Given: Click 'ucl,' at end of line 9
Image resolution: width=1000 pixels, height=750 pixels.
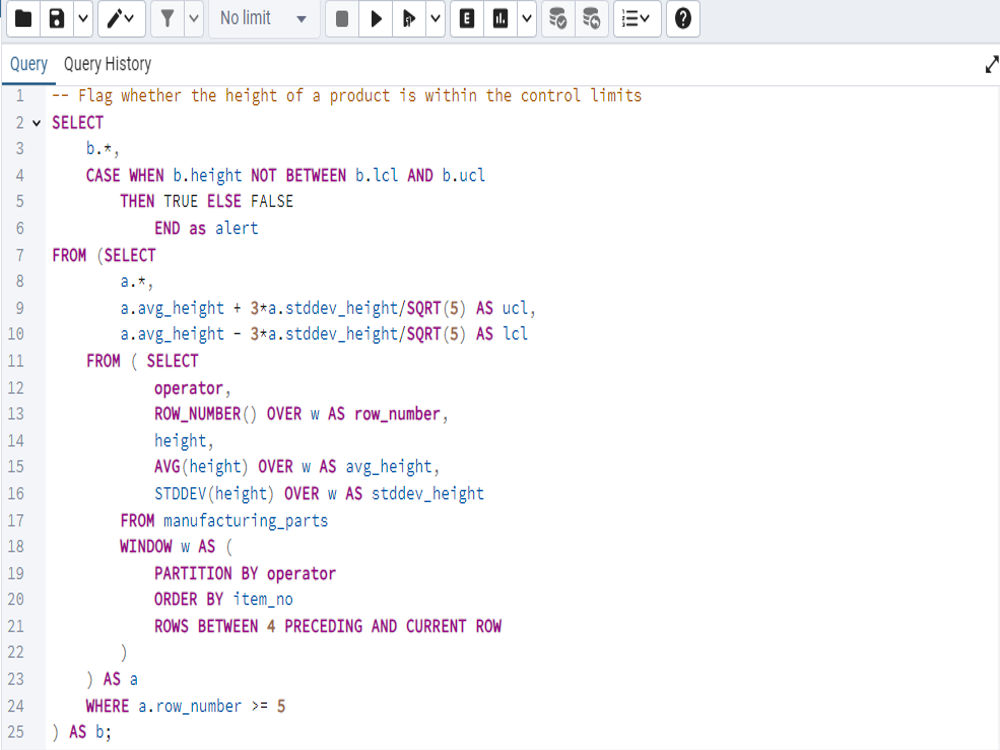Looking at the screenshot, I should tap(518, 308).
